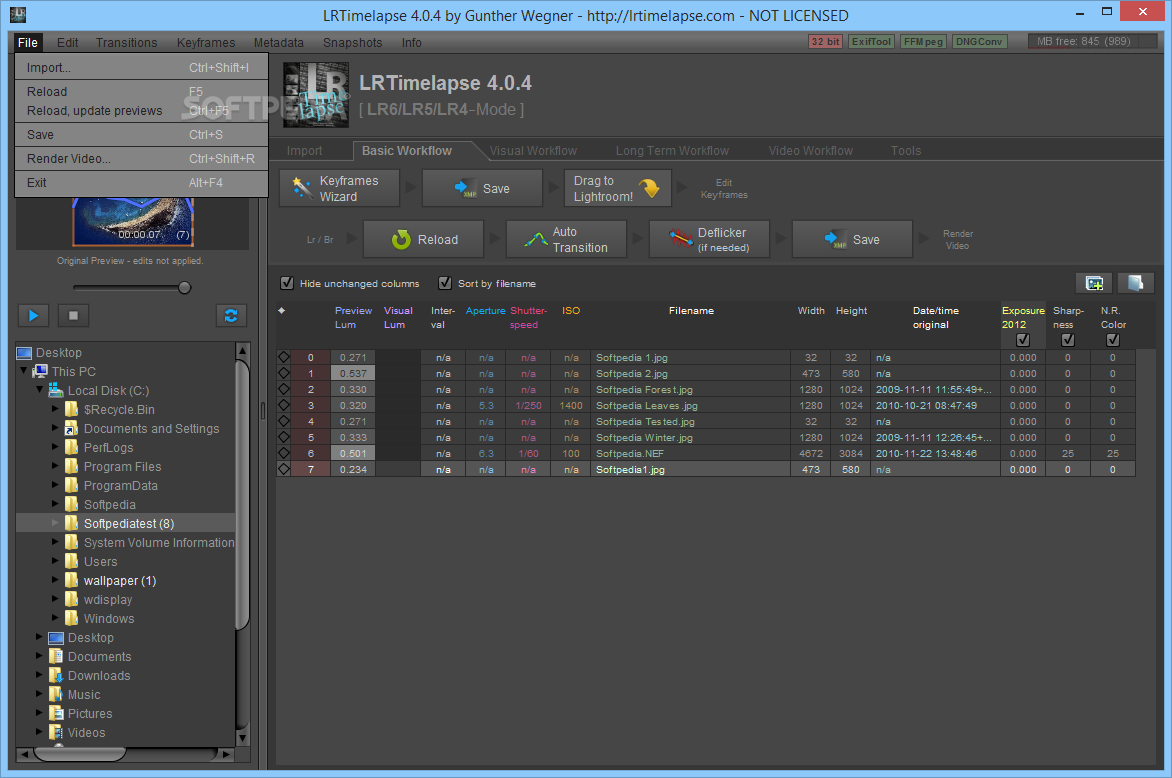The height and width of the screenshot is (778, 1172).
Task: Click the FFMpeg status indicator
Action: (923, 42)
